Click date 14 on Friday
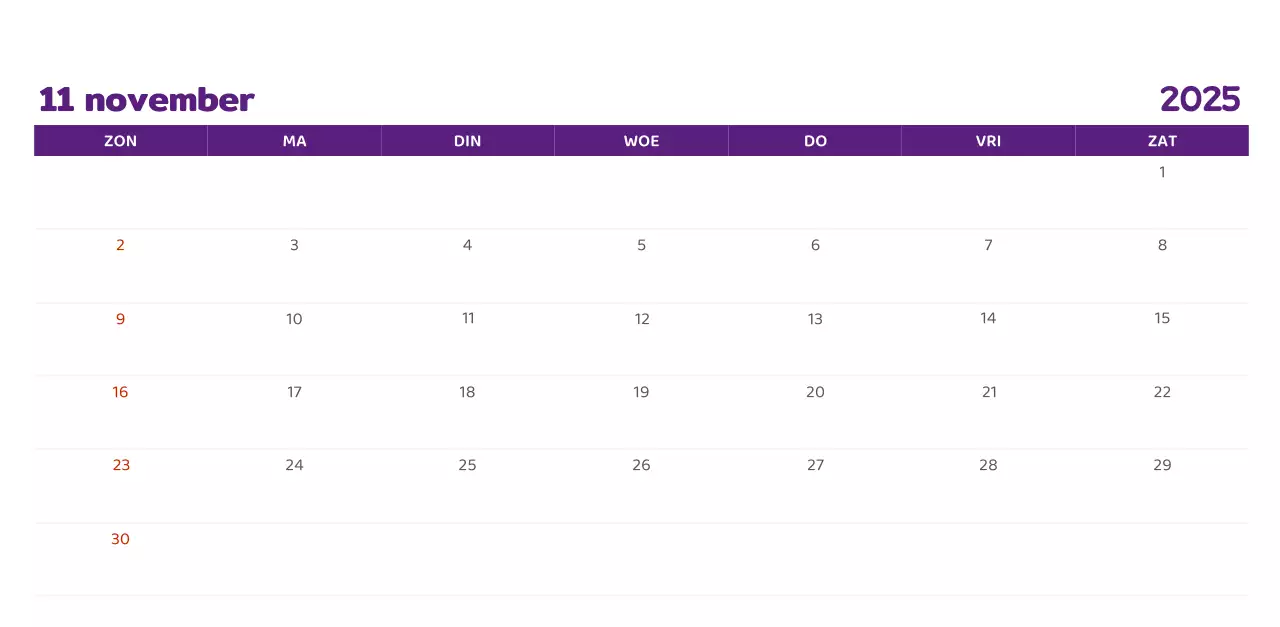 pos(988,318)
